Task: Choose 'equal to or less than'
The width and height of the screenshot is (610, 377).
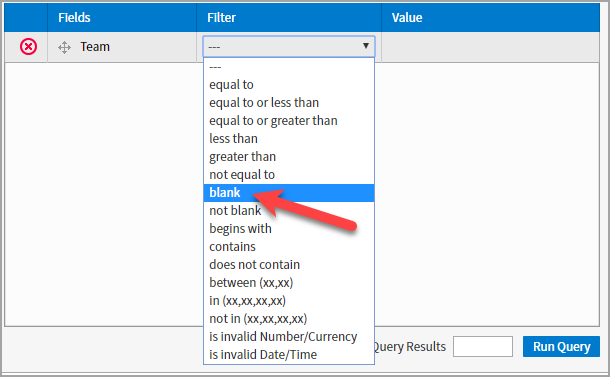Action: (289, 103)
